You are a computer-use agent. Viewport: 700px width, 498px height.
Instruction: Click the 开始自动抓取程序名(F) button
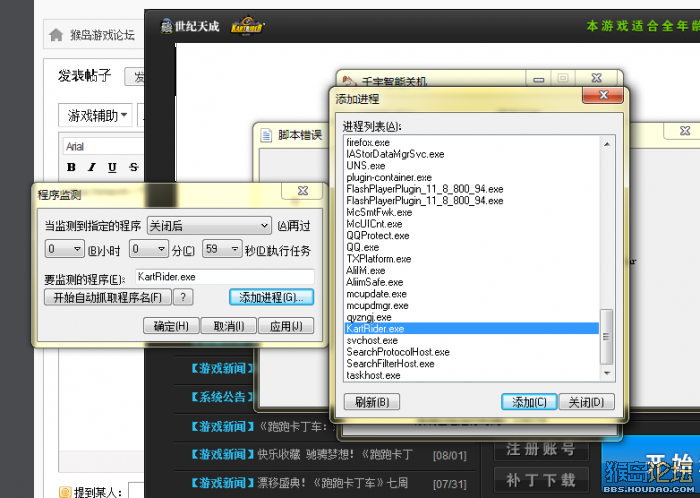(x=108, y=297)
